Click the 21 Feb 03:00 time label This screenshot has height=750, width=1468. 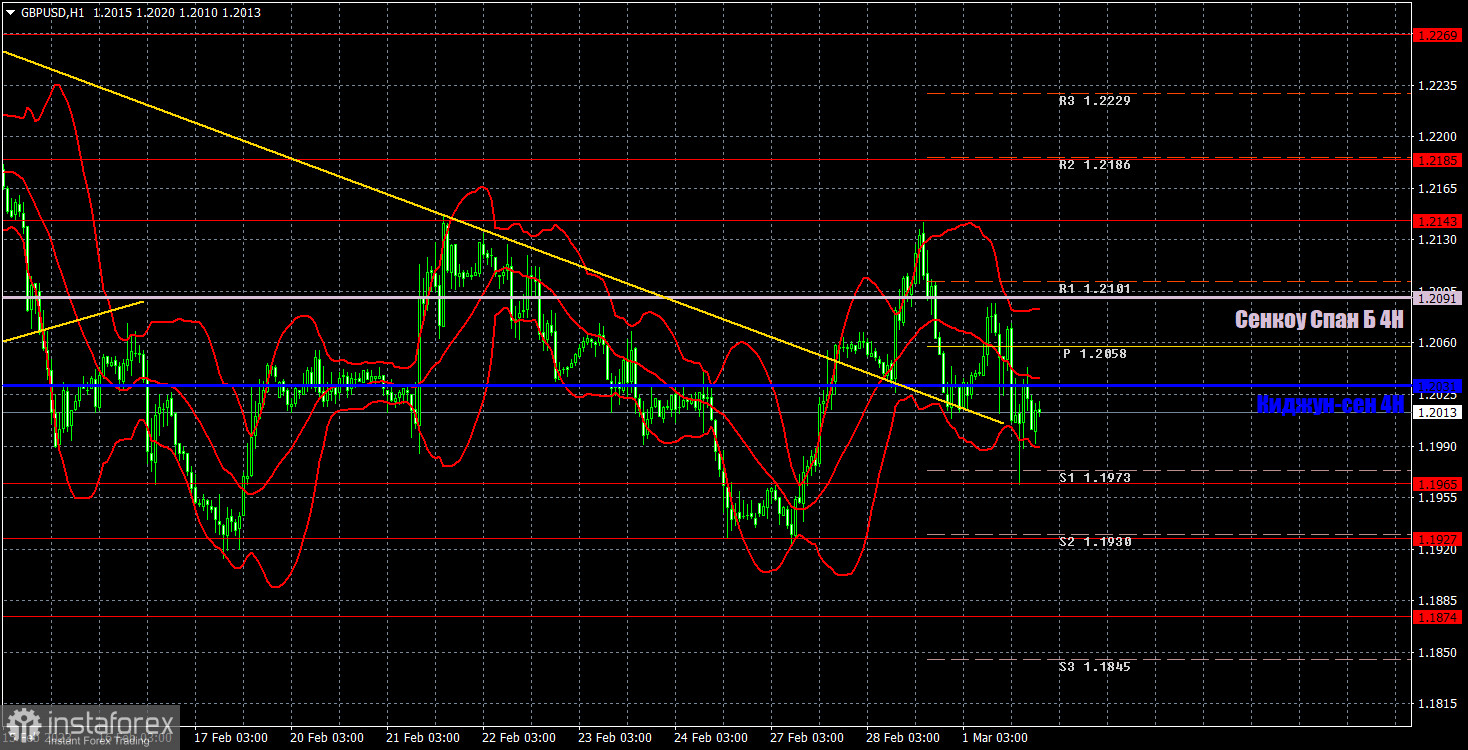coord(423,738)
